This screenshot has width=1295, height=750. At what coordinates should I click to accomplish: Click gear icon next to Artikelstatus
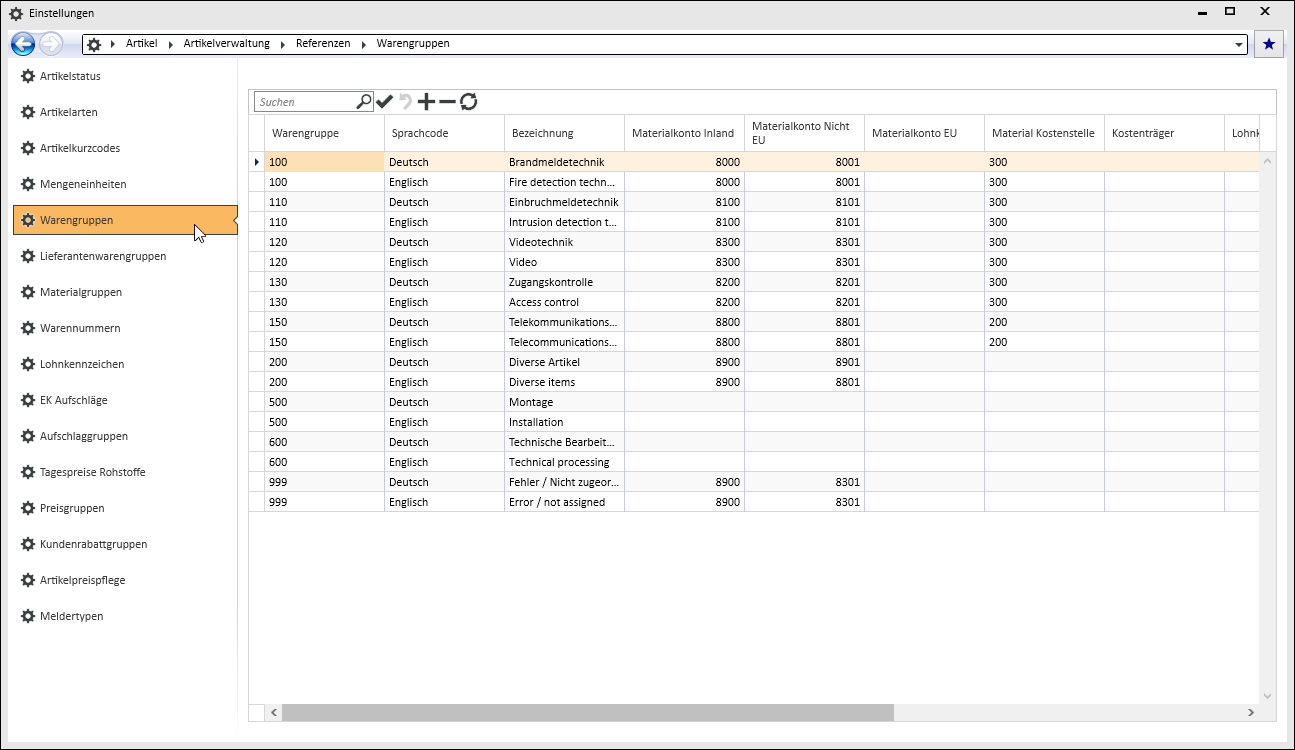28,76
